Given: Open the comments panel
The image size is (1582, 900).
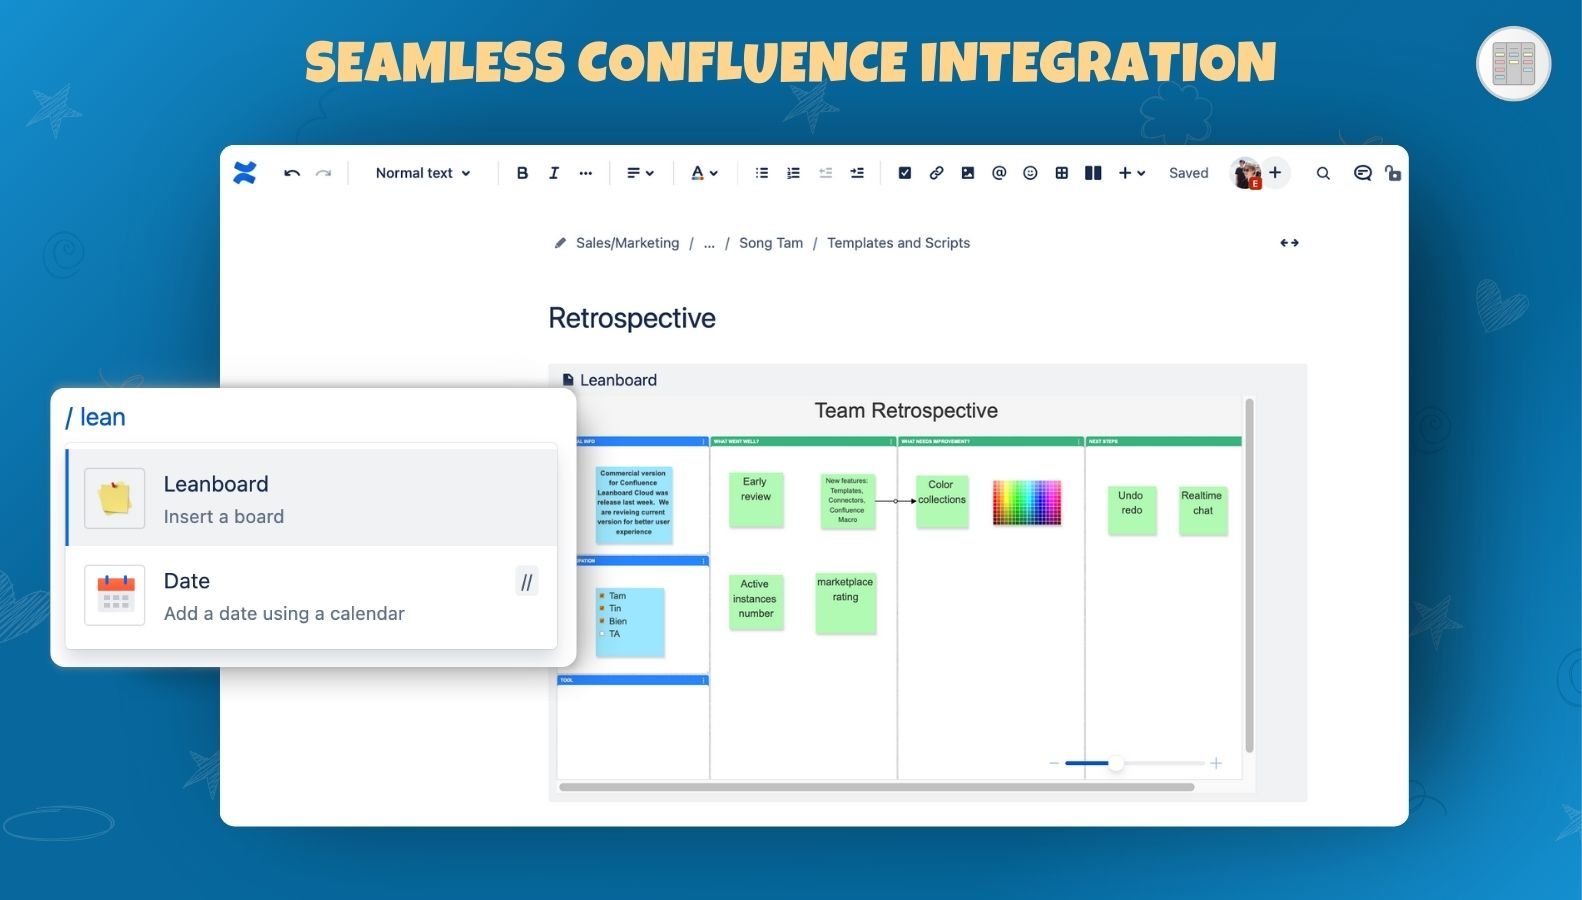Looking at the screenshot, I should tap(1362, 173).
